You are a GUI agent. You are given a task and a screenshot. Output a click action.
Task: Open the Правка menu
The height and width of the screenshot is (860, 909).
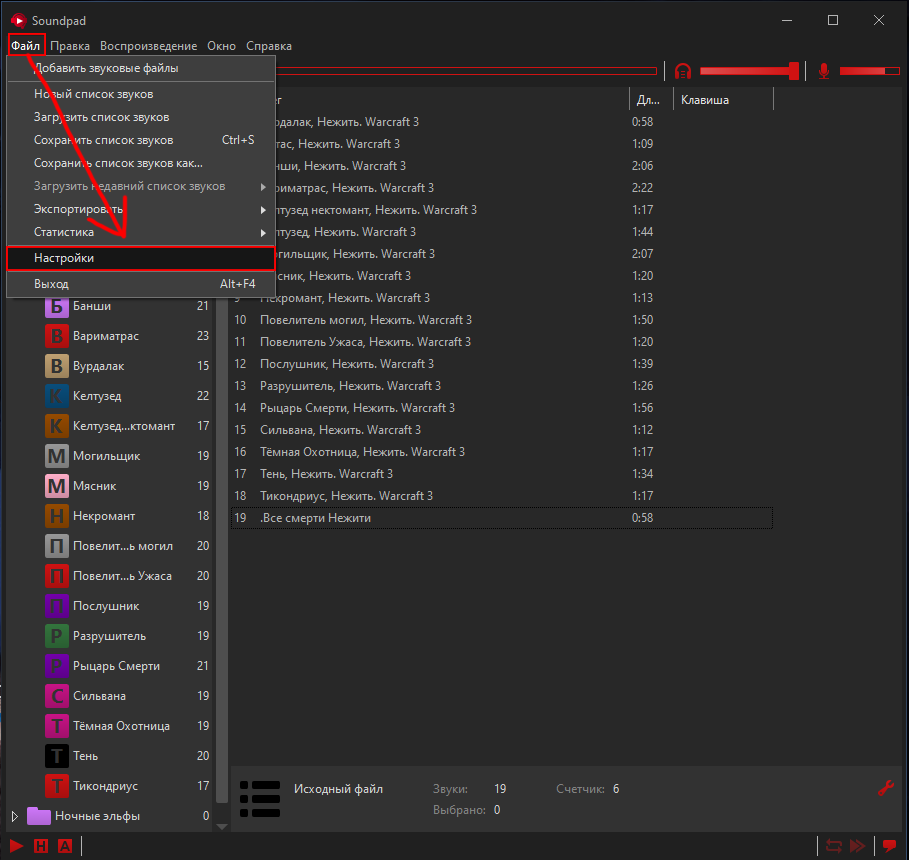coord(70,46)
